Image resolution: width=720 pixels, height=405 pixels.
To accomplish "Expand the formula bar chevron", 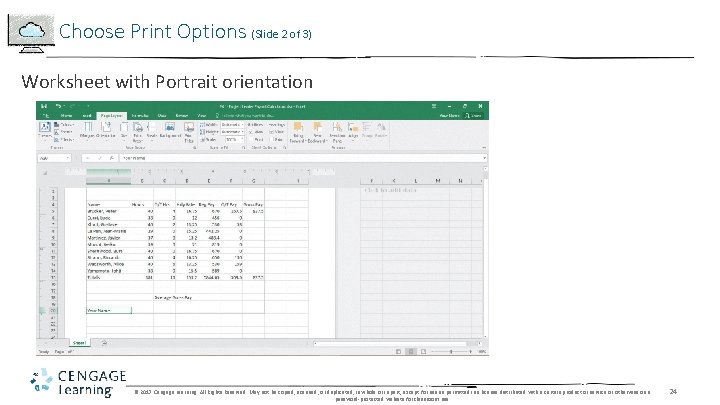I will coord(484,158).
